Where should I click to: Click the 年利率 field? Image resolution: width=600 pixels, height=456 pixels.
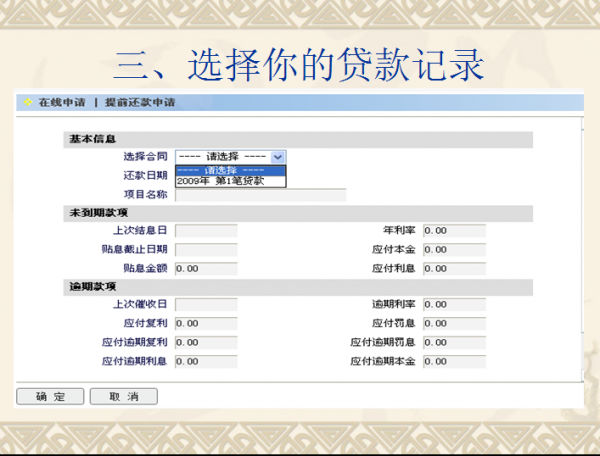454,231
